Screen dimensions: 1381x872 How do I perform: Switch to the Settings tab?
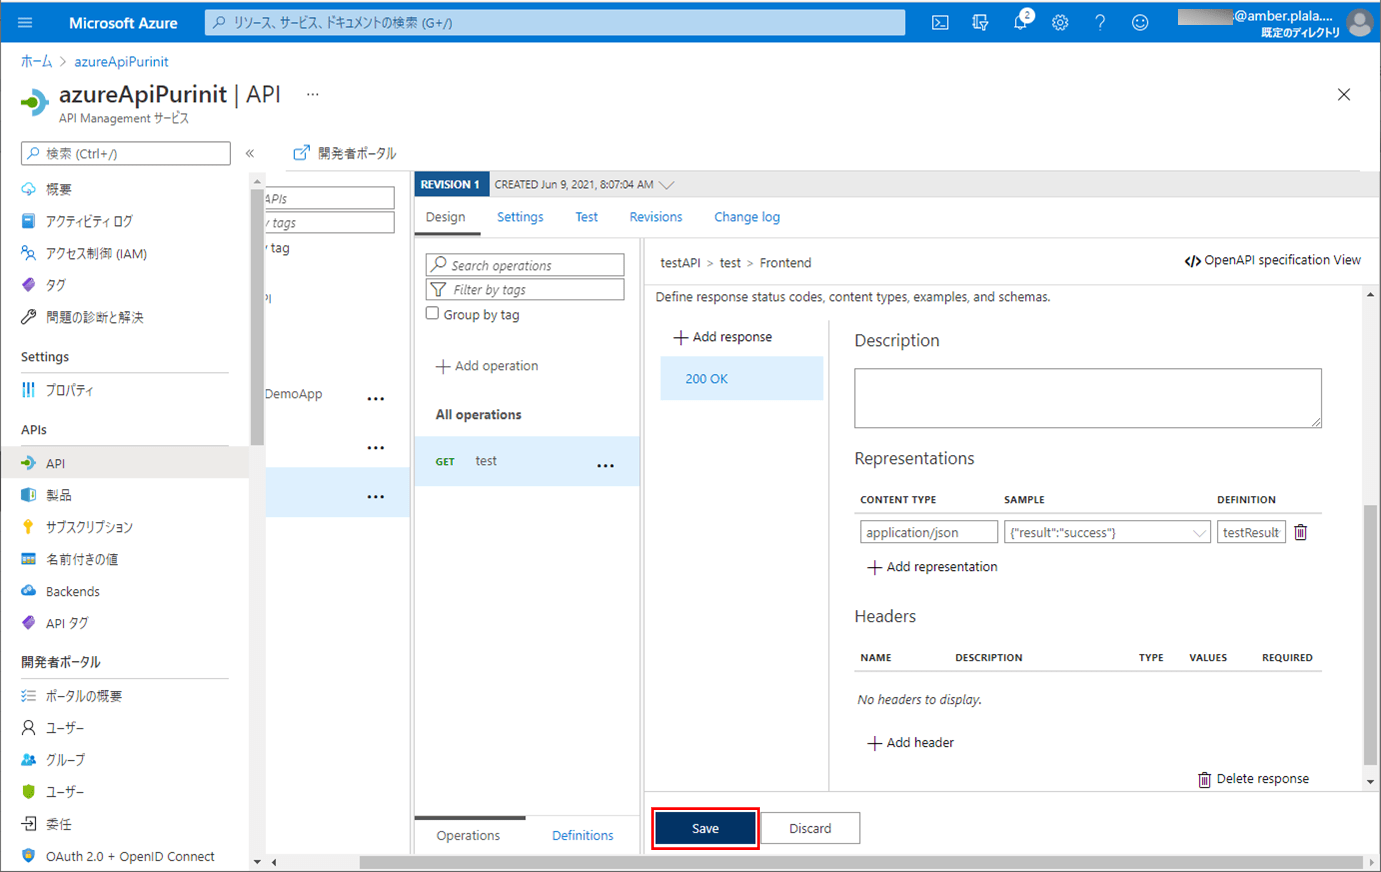pyautogui.click(x=520, y=217)
